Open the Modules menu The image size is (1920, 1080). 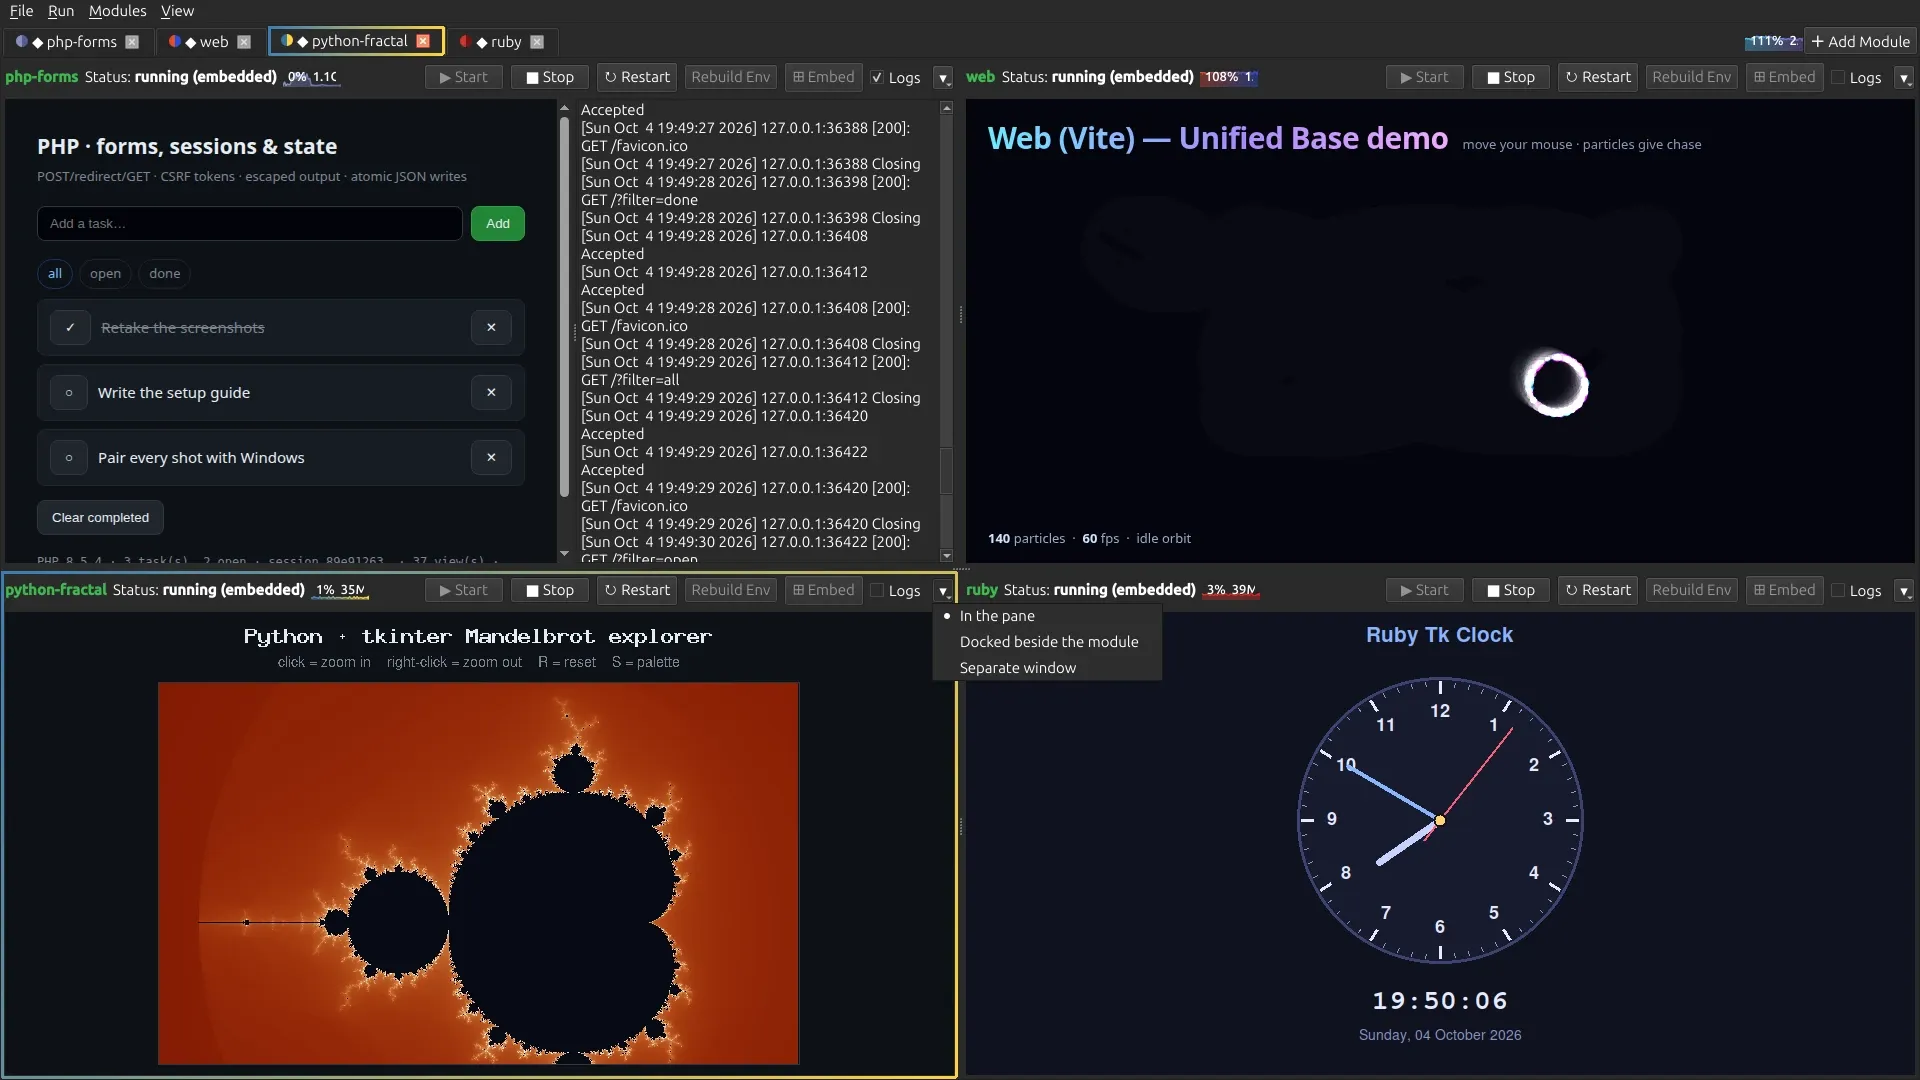pyautogui.click(x=117, y=11)
